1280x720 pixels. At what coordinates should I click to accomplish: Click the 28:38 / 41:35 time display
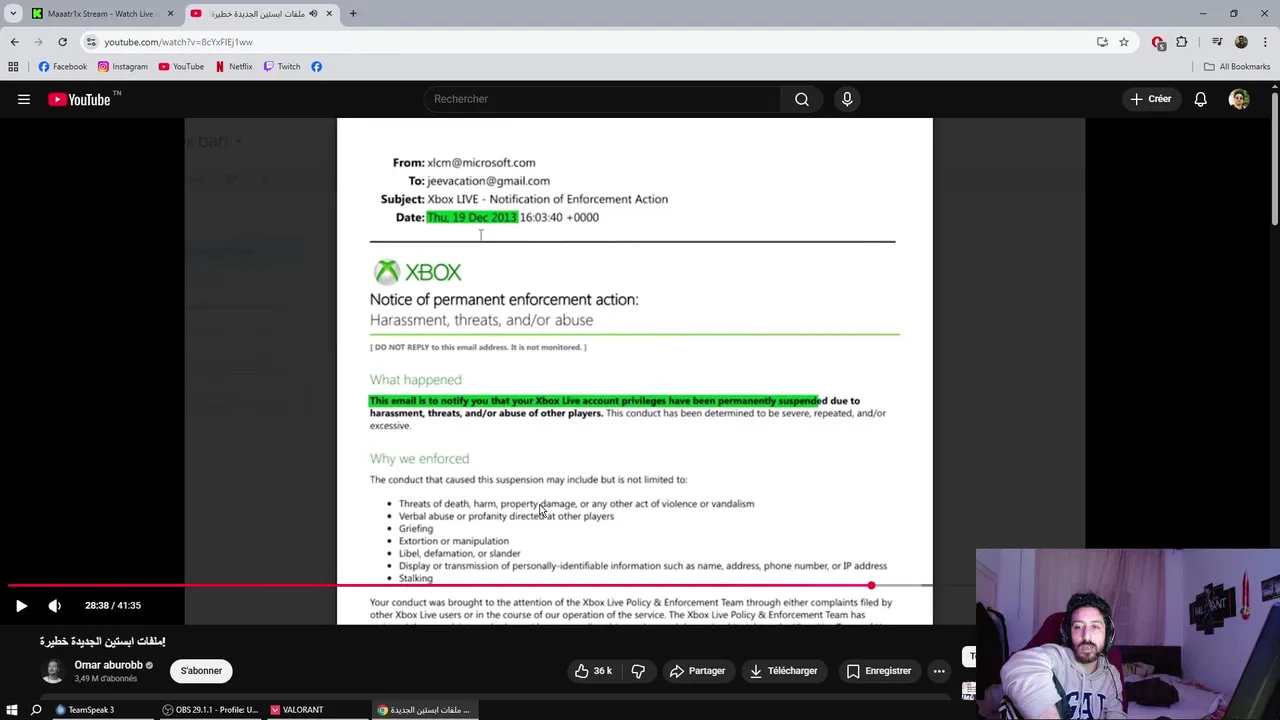pyautogui.click(x=113, y=605)
